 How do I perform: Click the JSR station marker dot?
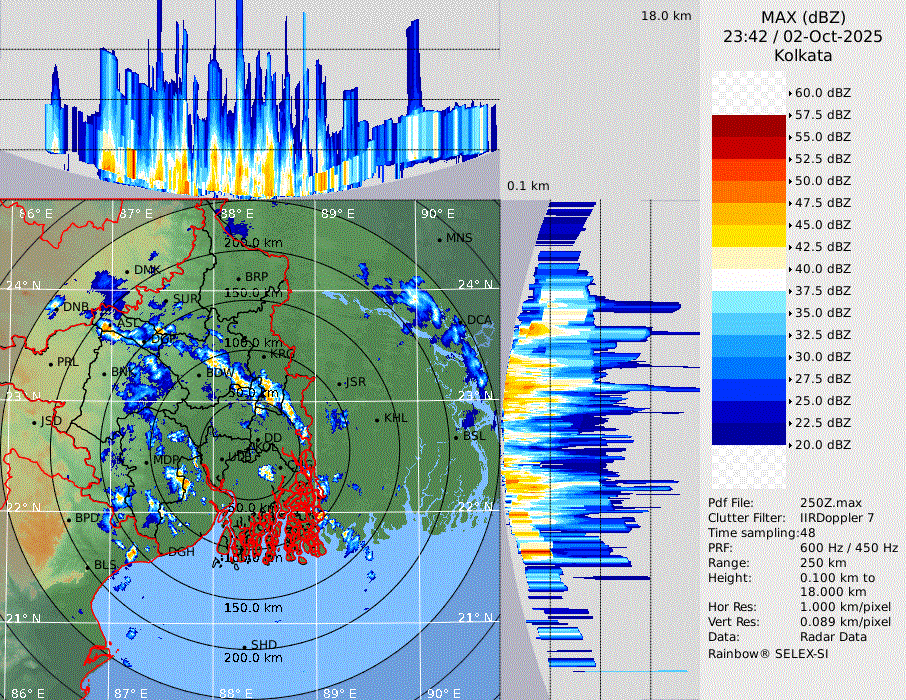click(339, 383)
